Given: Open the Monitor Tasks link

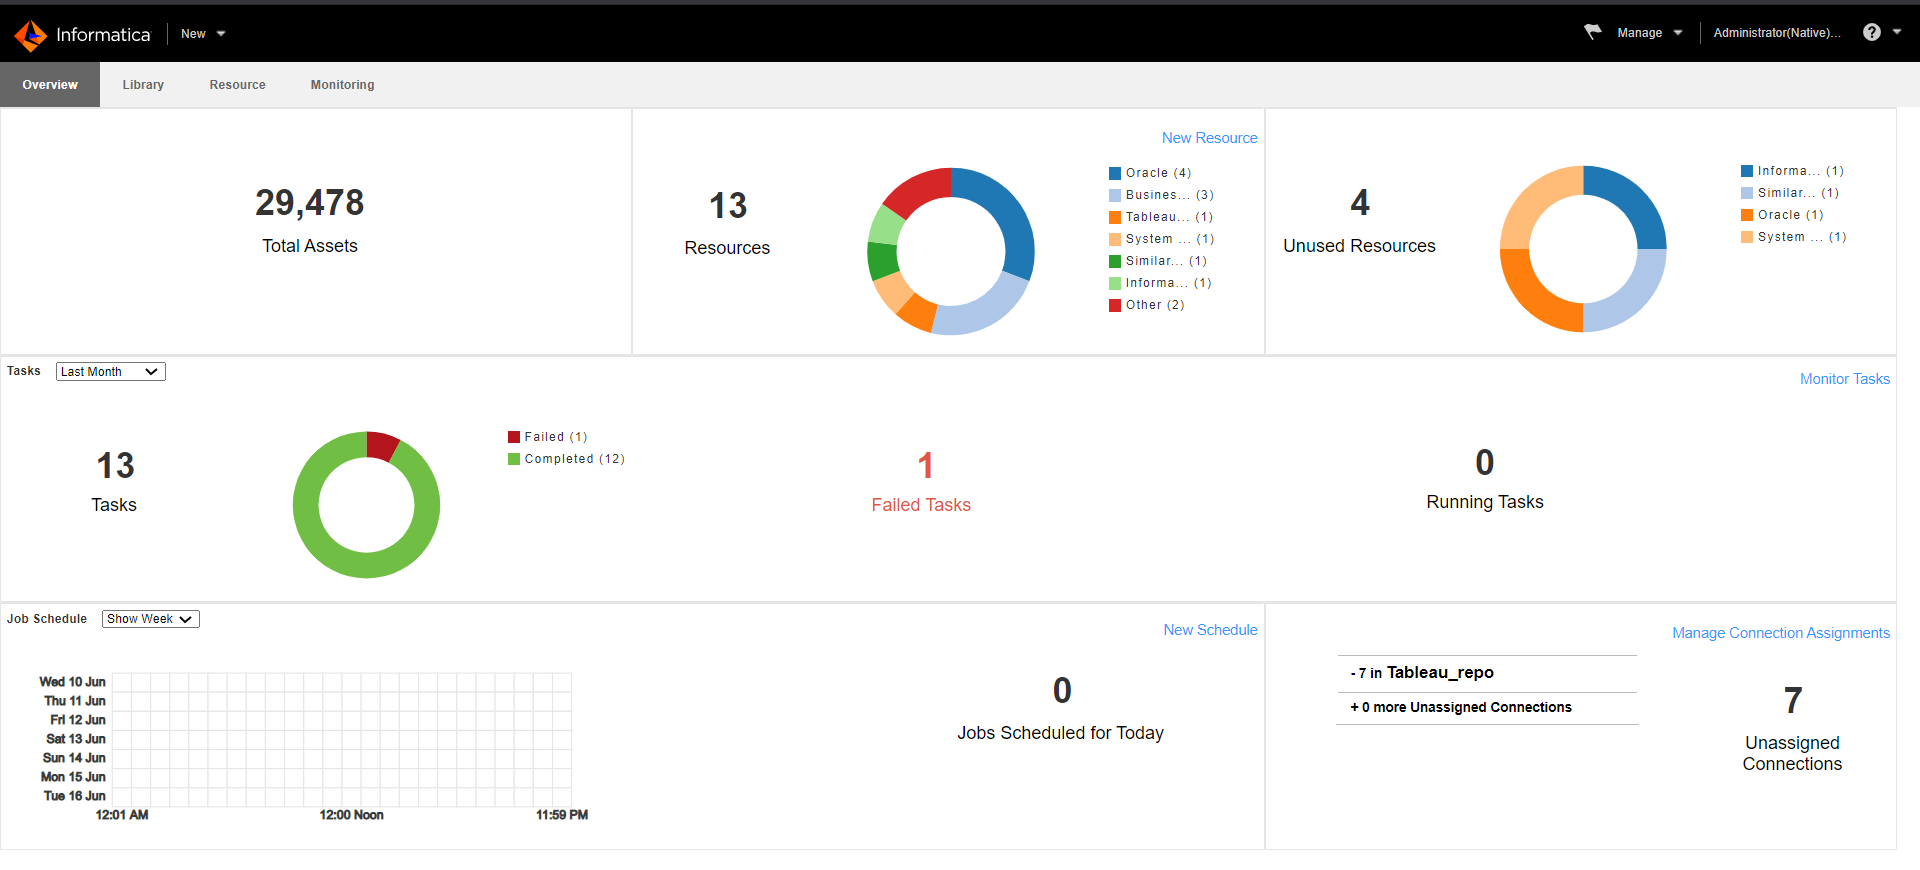Looking at the screenshot, I should 1844,379.
